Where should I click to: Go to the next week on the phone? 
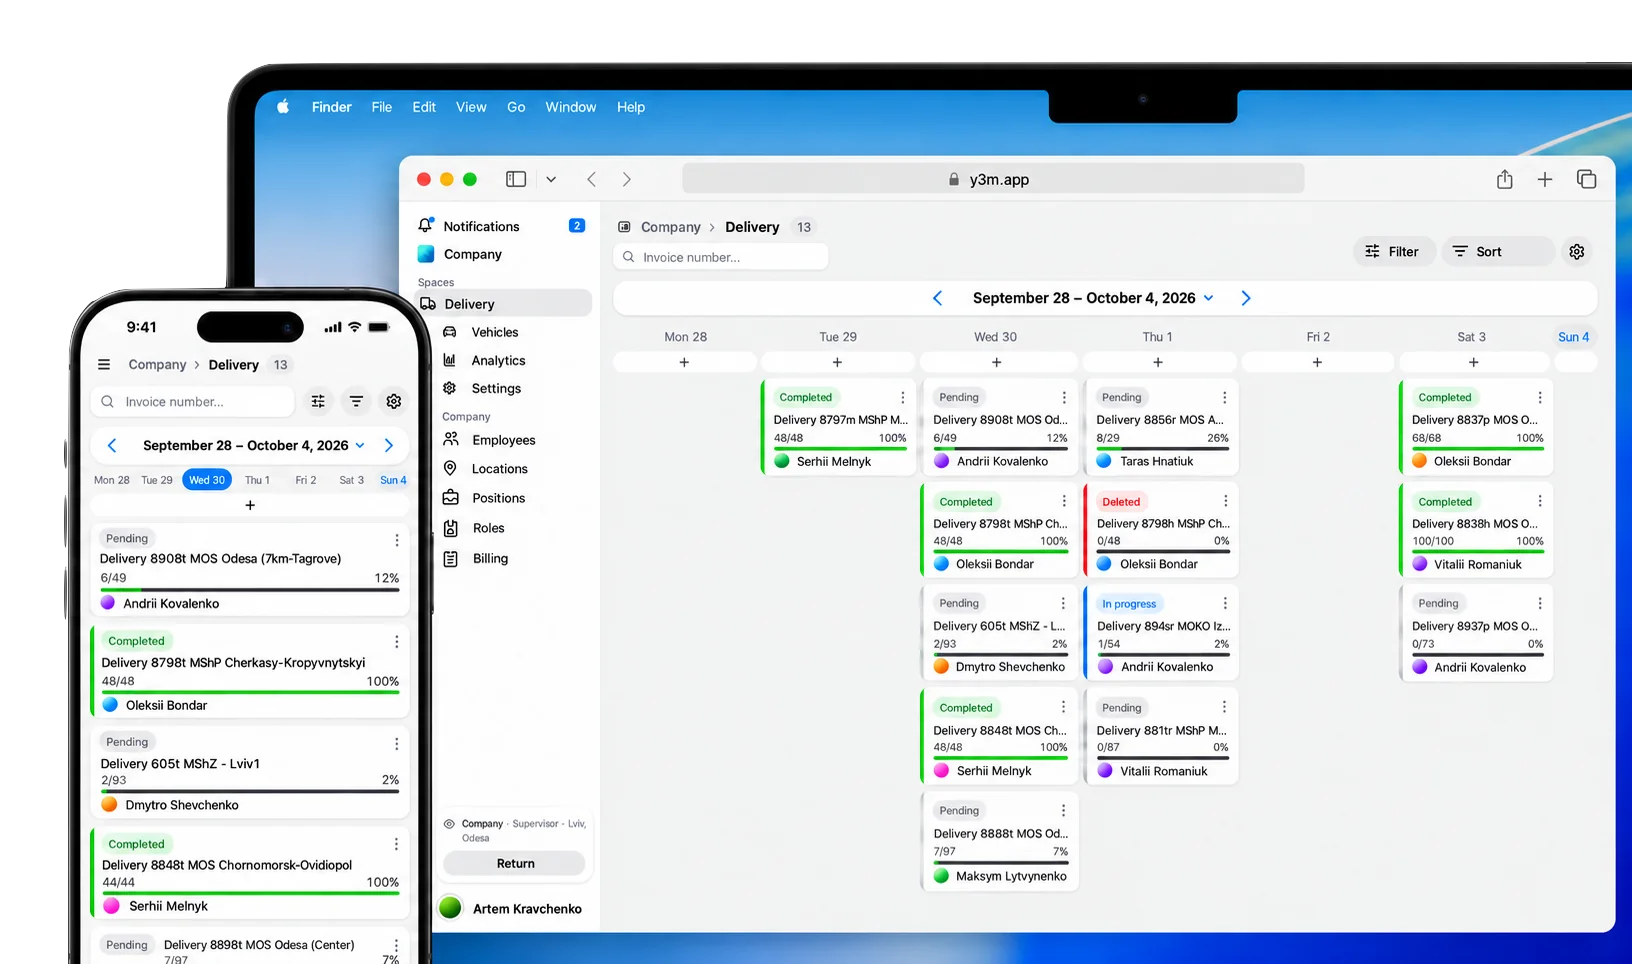tap(389, 445)
